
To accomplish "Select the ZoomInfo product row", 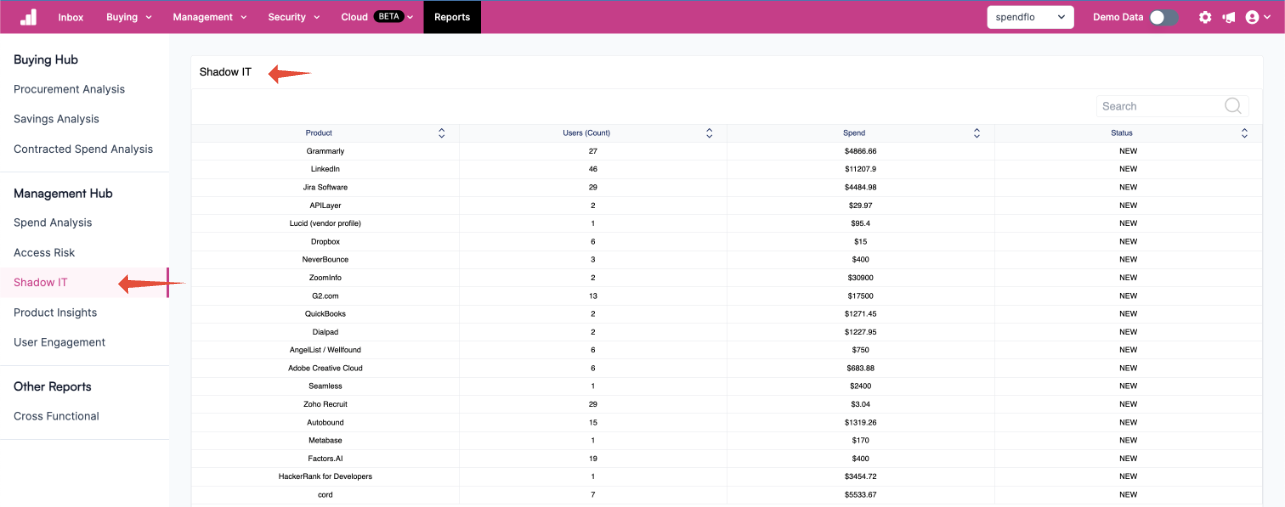I will pos(727,277).
